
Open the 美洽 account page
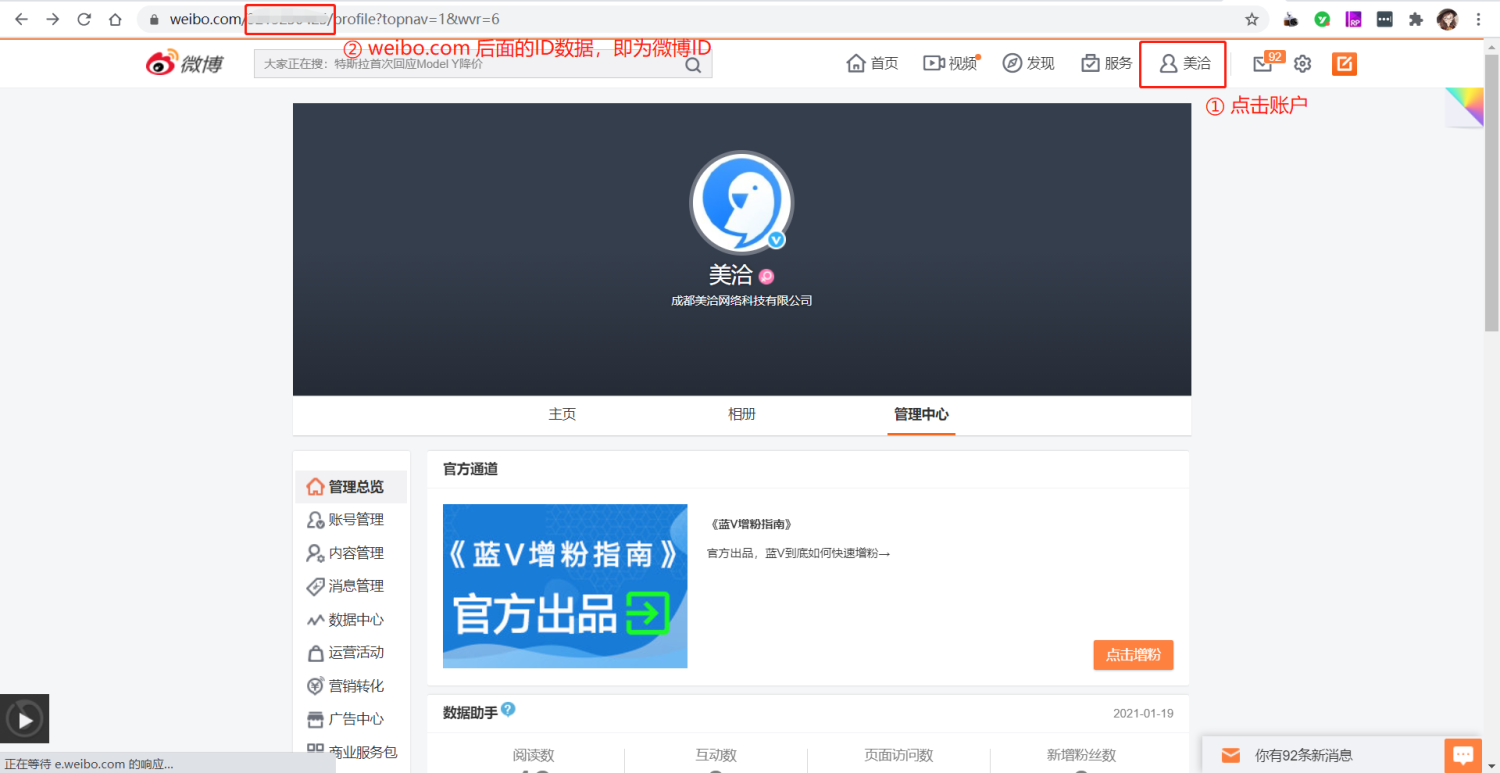1184,63
